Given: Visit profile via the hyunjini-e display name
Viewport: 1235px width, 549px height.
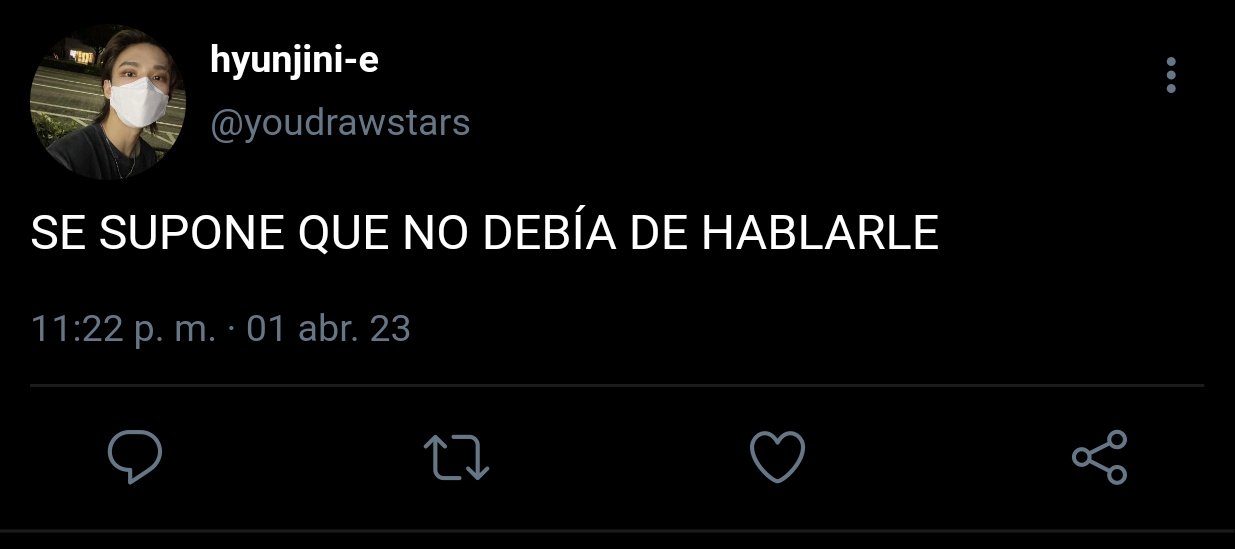Looking at the screenshot, I should [295, 61].
